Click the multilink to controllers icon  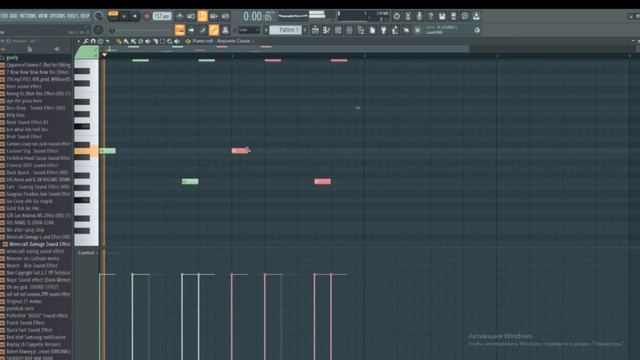pyautogui.click(x=225, y=30)
